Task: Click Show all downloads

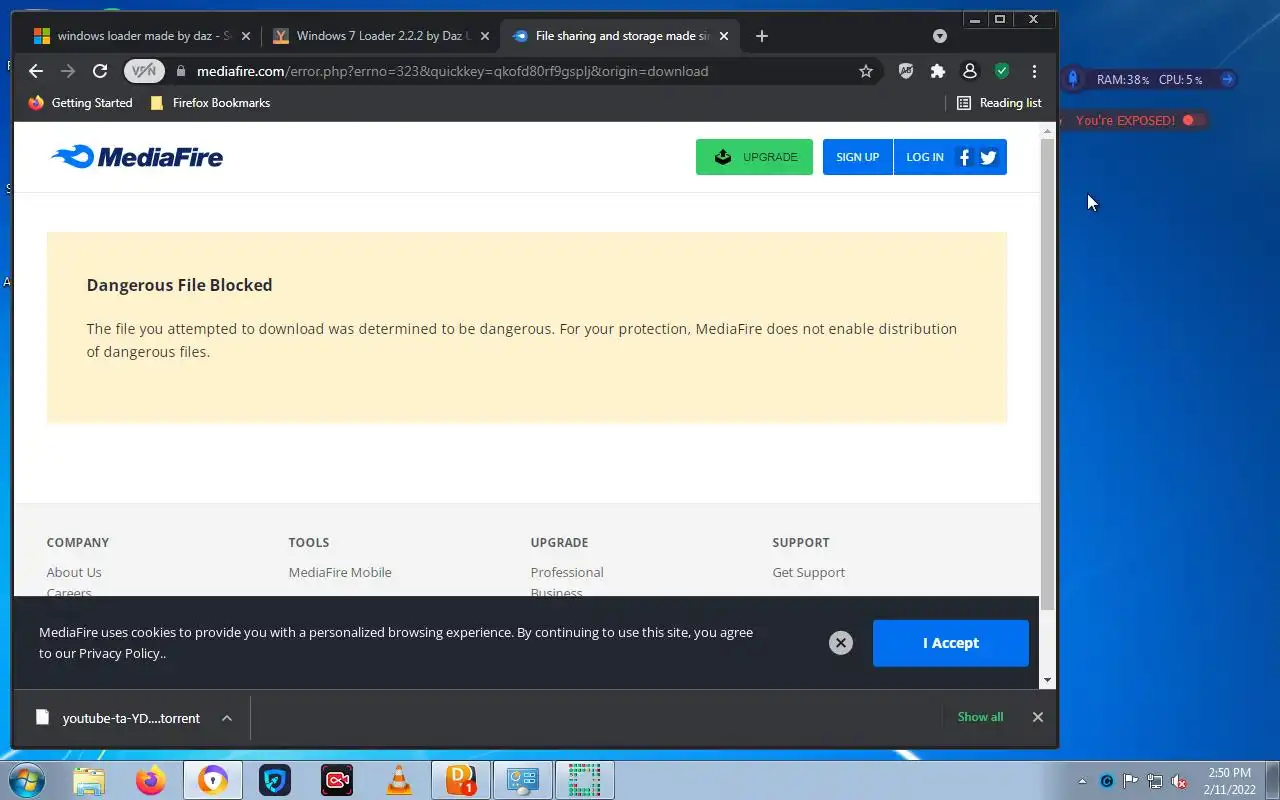Action: [x=980, y=717]
